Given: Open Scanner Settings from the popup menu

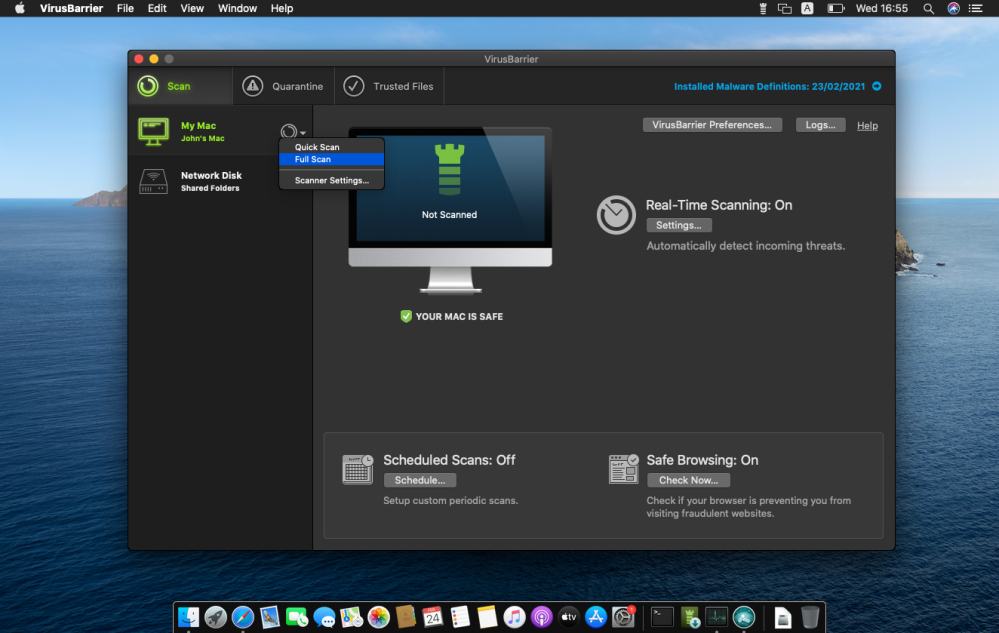Looking at the screenshot, I should 331,181.
